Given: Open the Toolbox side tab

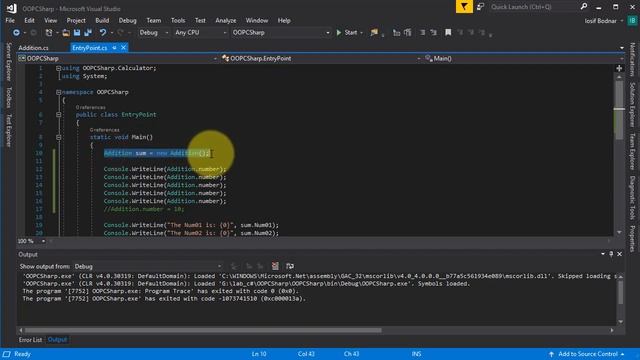Looking at the screenshot, I should click(9, 98).
